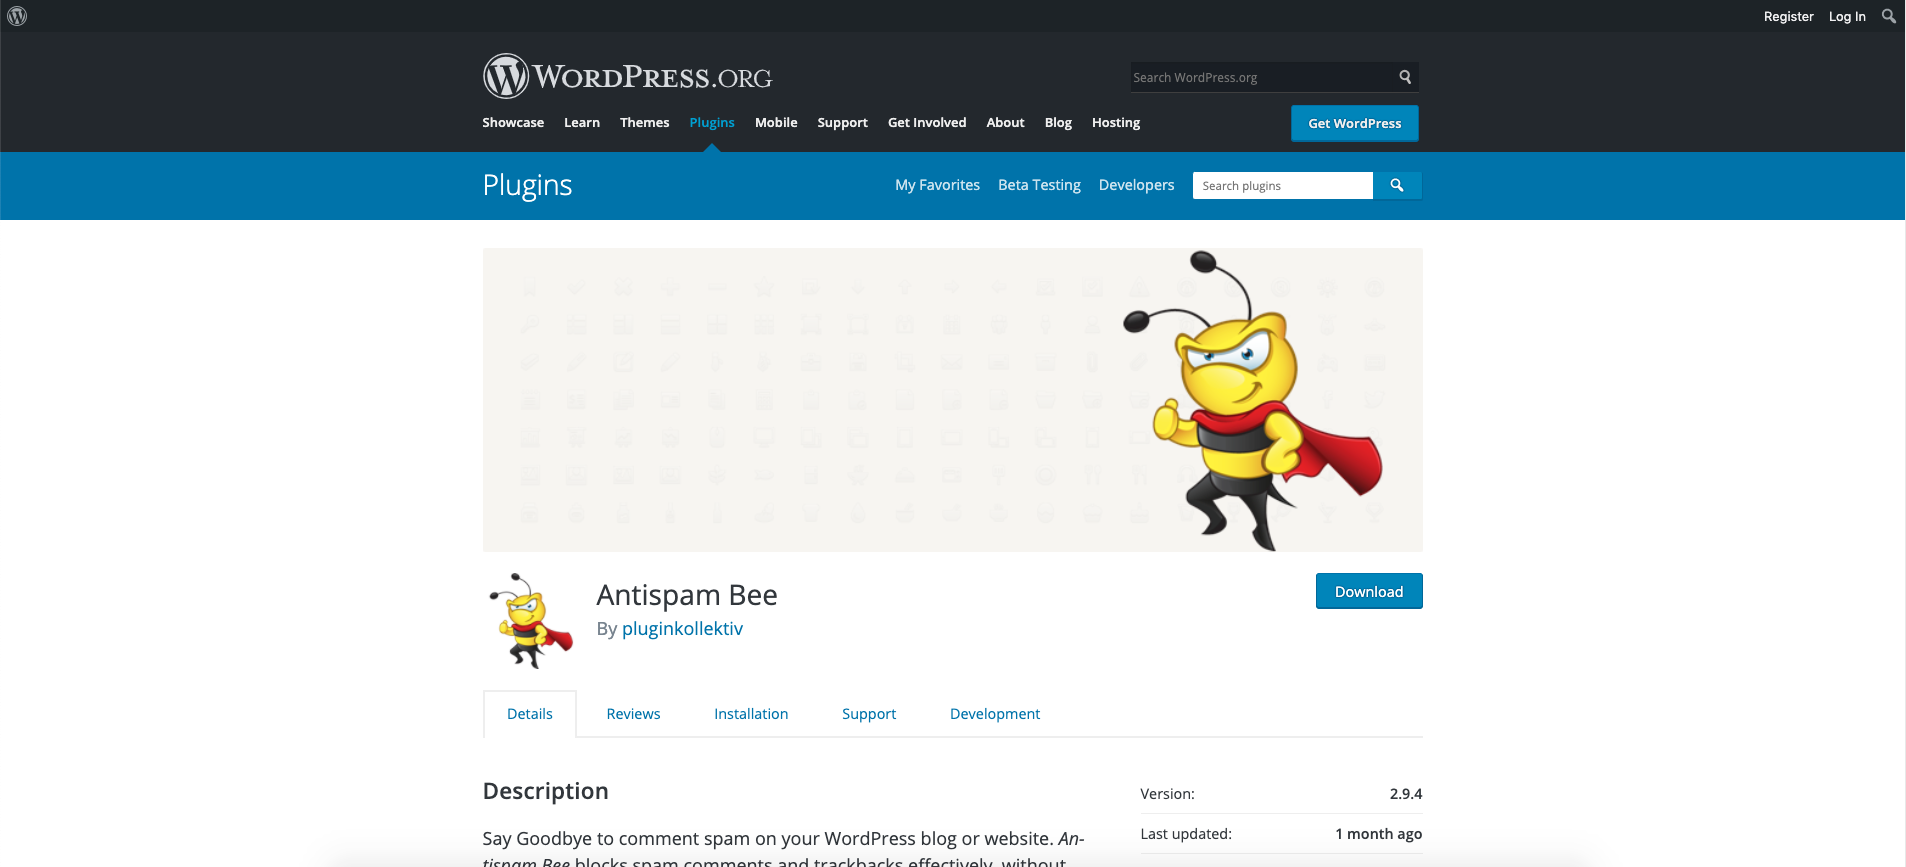Click the 'Last updated:' label
Image resolution: width=1906 pixels, height=867 pixels.
[1186, 834]
